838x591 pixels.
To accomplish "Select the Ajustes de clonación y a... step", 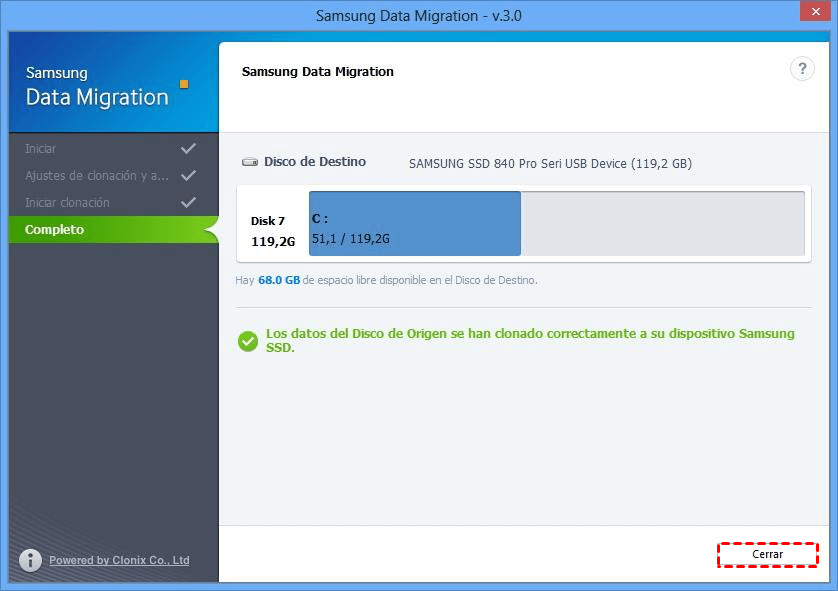I will (113, 175).
